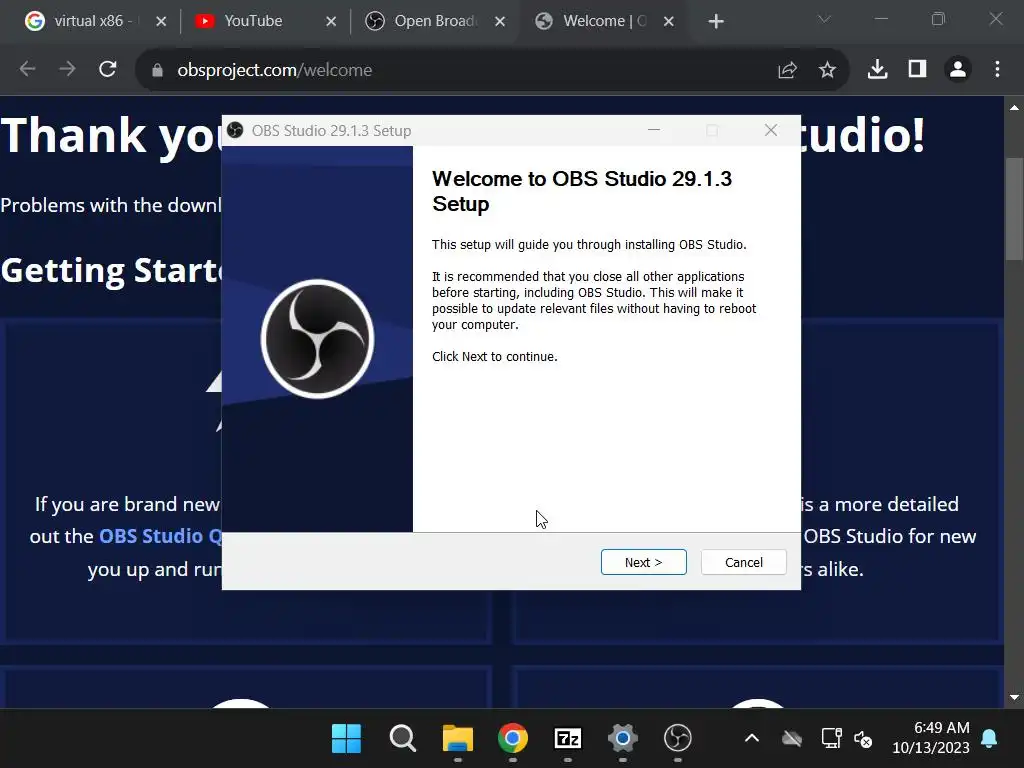Close the Welcome tab
This screenshot has width=1024, height=768.
(669, 22)
